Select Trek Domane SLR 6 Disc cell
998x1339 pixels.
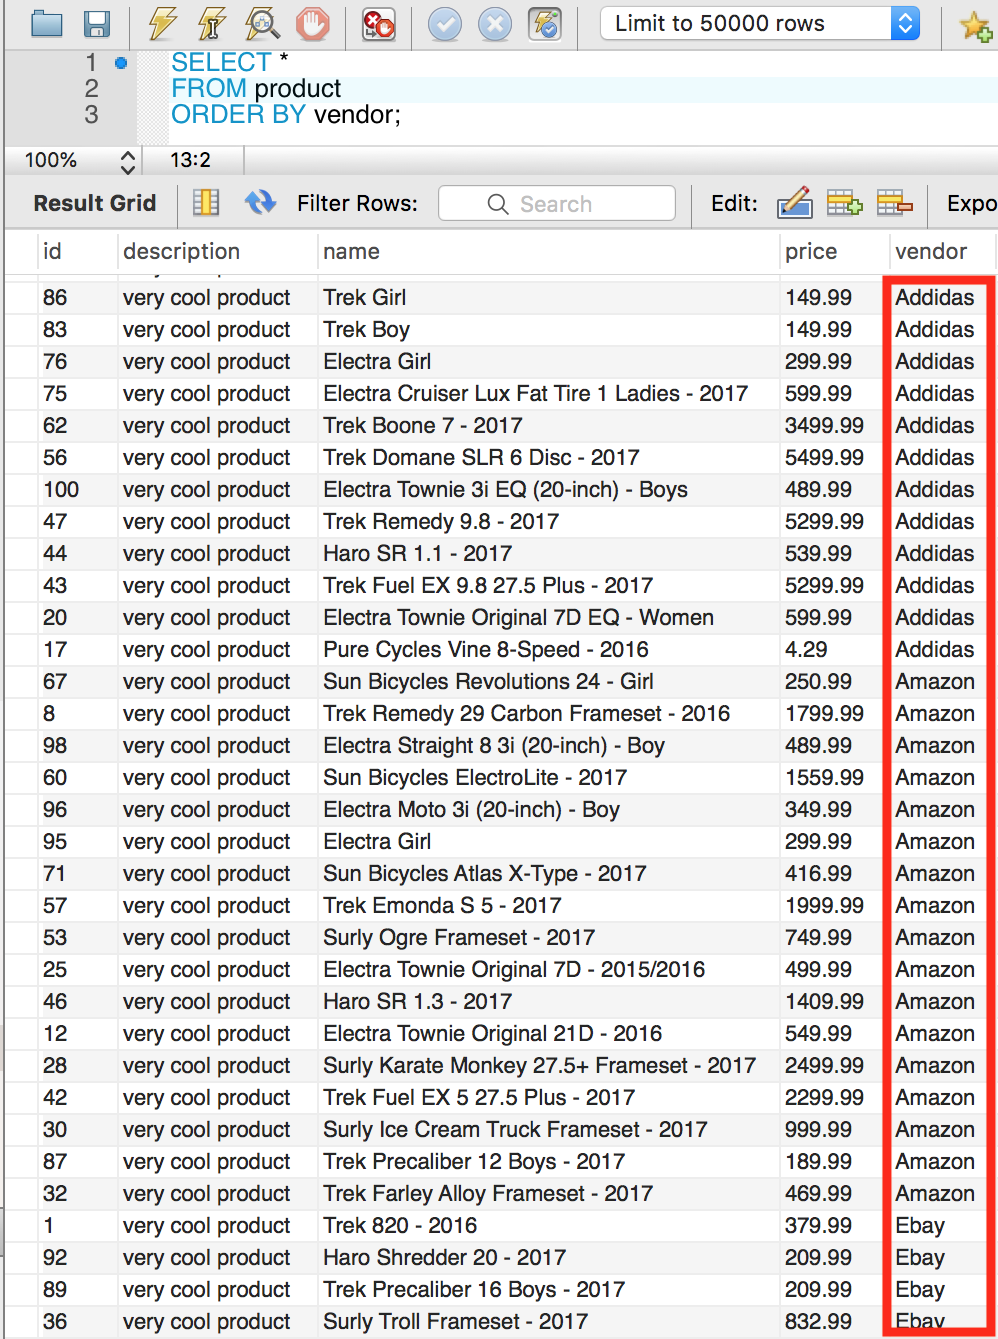point(548,457)
